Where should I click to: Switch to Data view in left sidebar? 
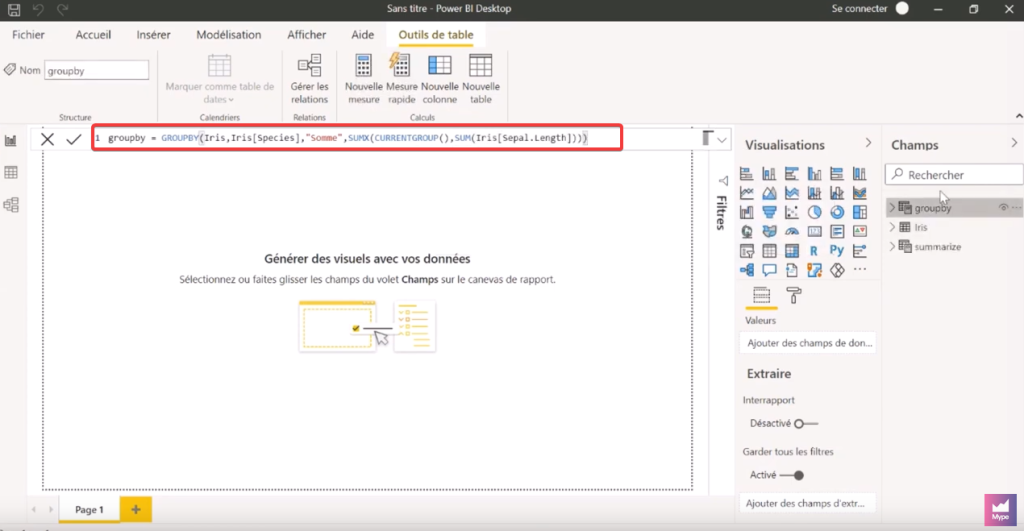tap(11, 172)
